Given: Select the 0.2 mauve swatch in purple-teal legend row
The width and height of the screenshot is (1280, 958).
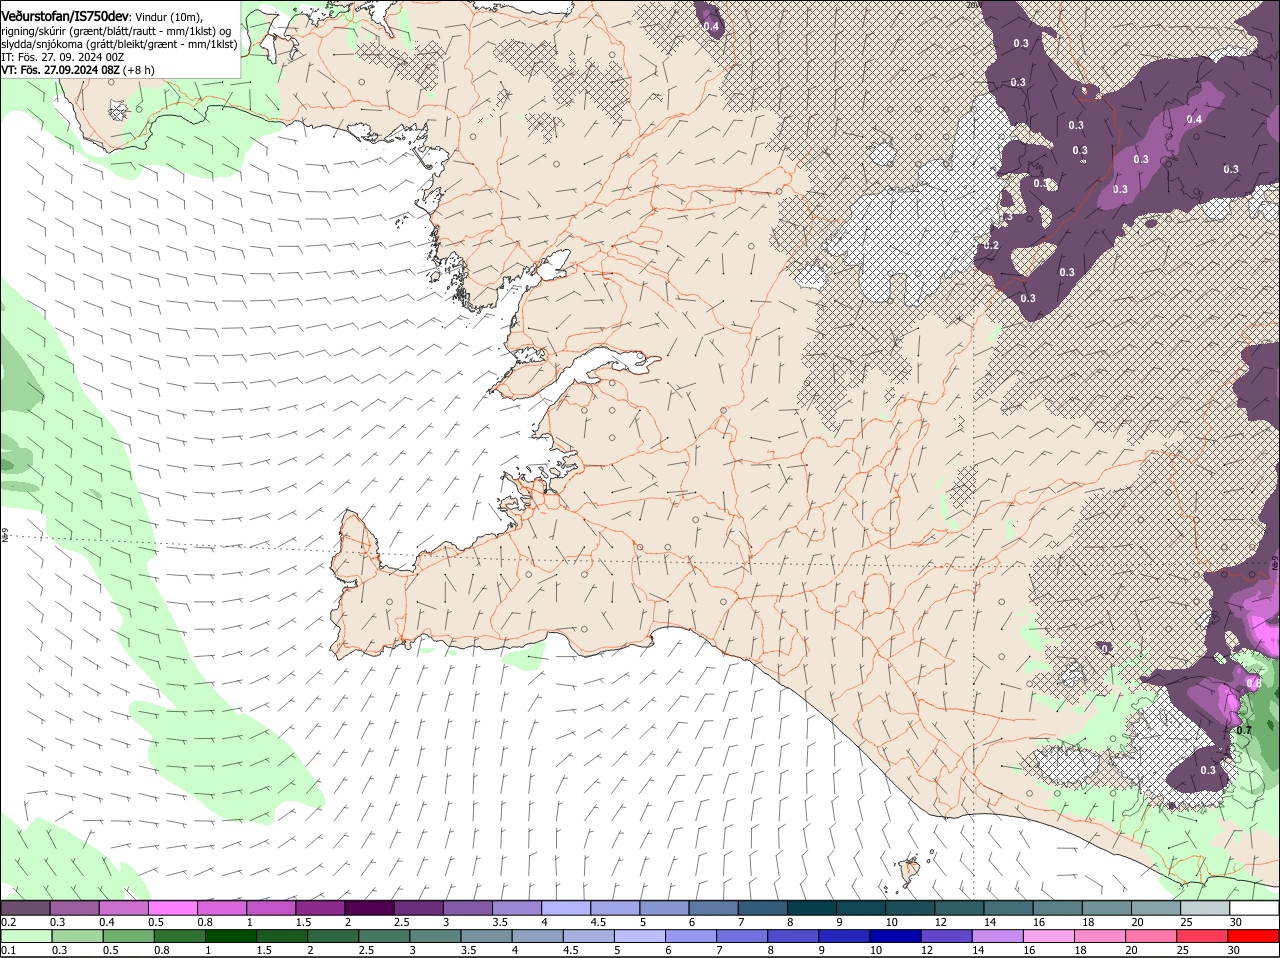Looking at the screenshot, I should [x=25, y=907].
